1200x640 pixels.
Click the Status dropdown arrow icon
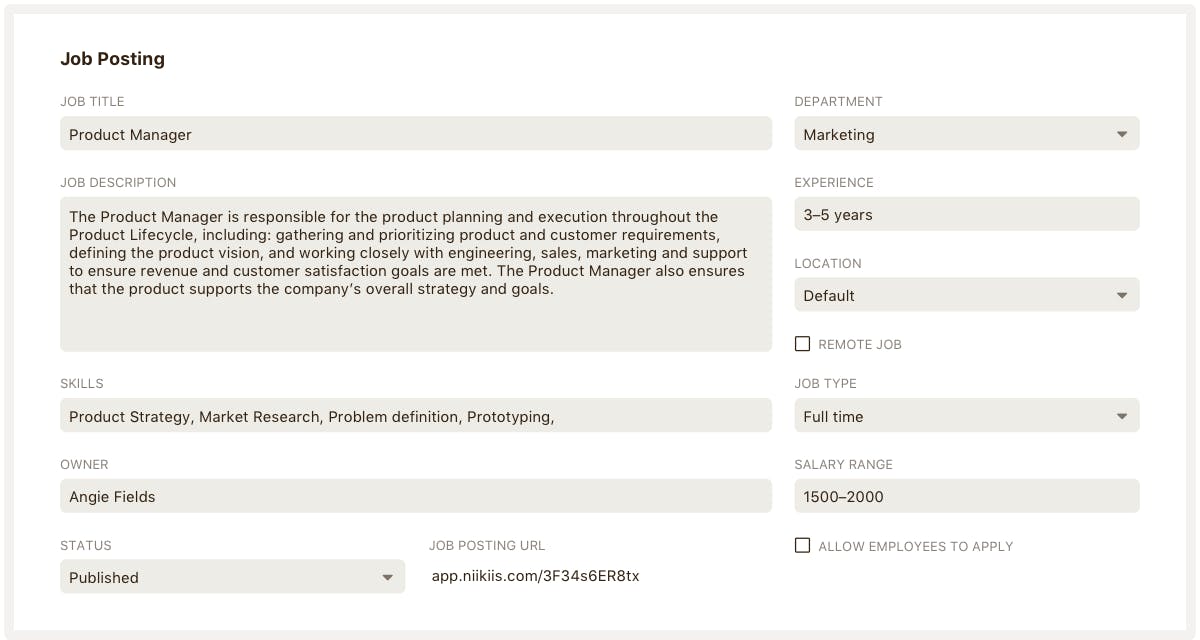click(x=388, y=577)
